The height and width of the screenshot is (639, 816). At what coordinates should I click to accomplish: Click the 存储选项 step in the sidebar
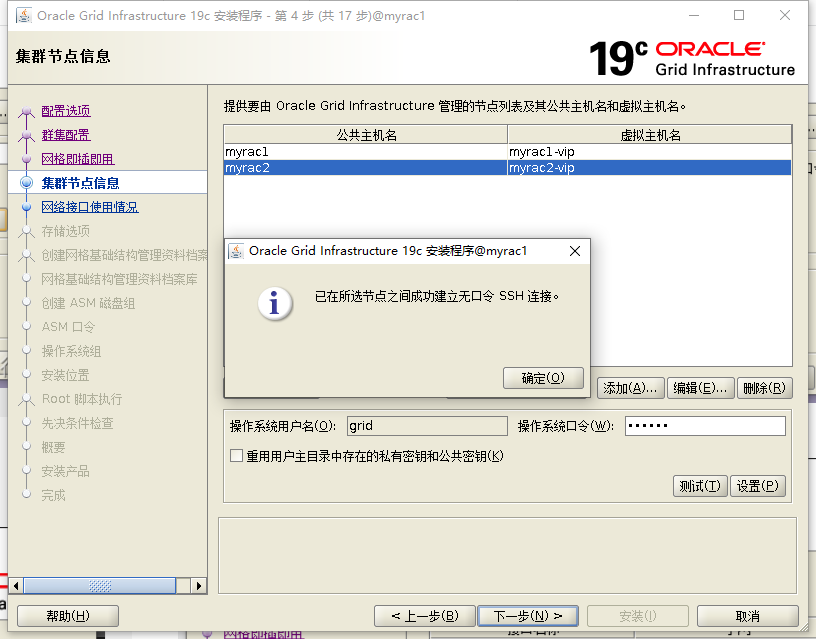66,231
